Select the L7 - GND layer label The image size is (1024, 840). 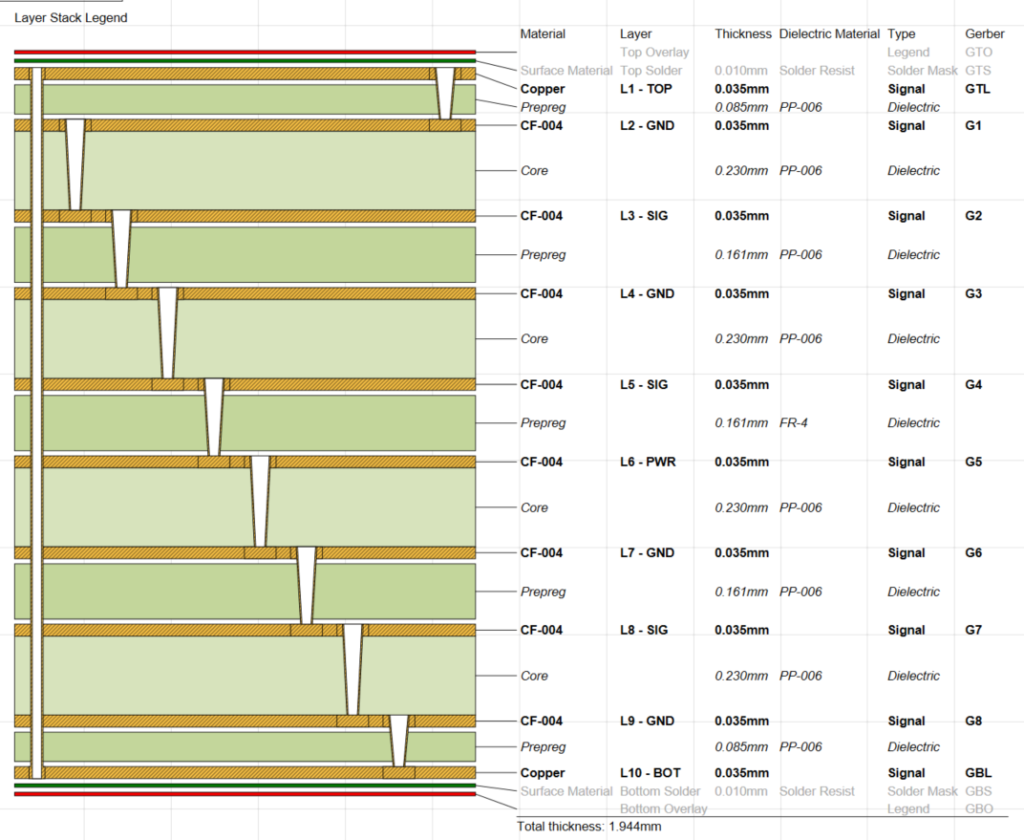coord(647,553)
